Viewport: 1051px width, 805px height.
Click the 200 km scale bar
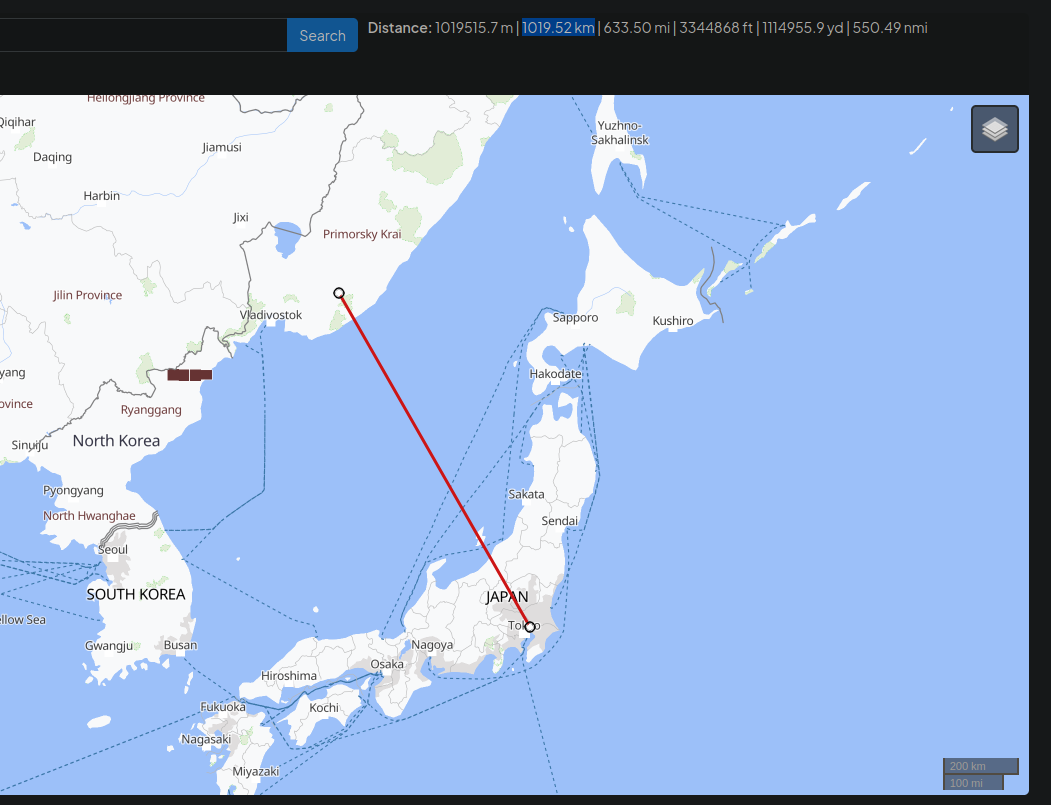tap(981, 766)
